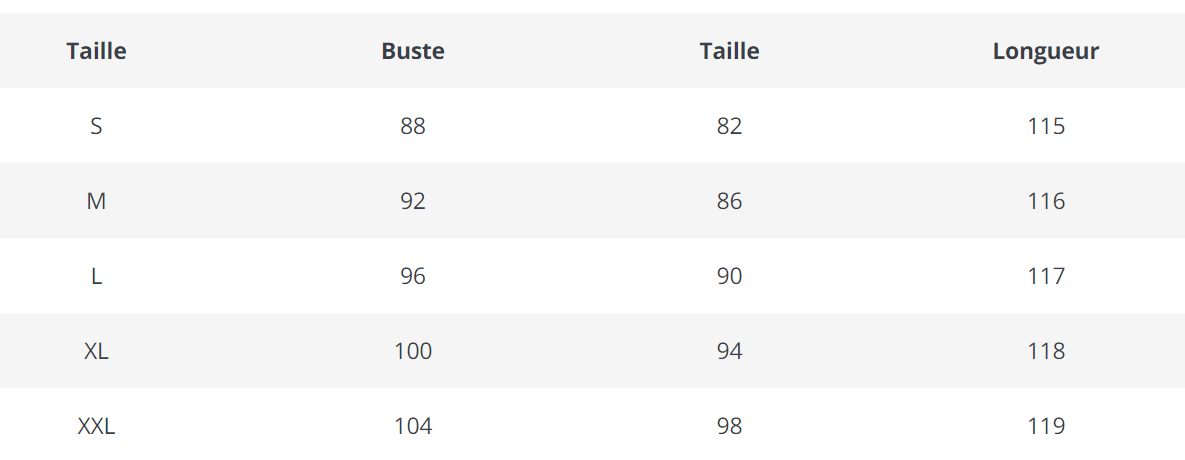The width and height of the screenshot is (1185, 460).
Task: Select the XL size cell
Action: (x=96, y=351)
